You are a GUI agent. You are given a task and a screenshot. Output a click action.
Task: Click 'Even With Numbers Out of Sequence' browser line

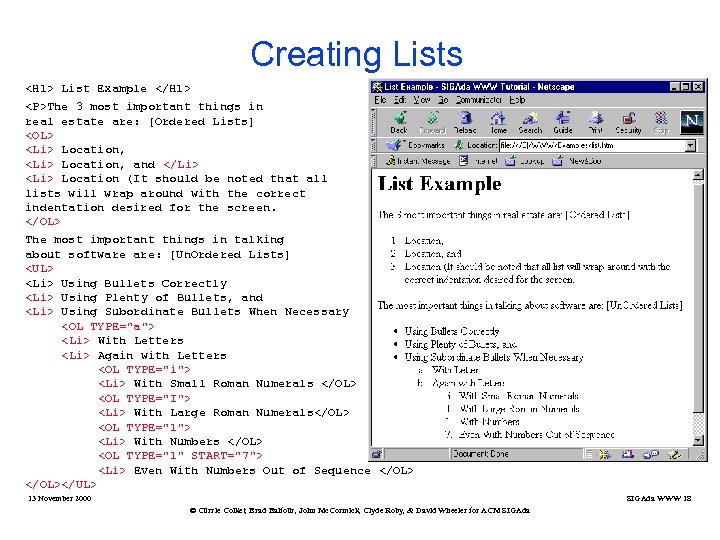(x=536, y=434)
